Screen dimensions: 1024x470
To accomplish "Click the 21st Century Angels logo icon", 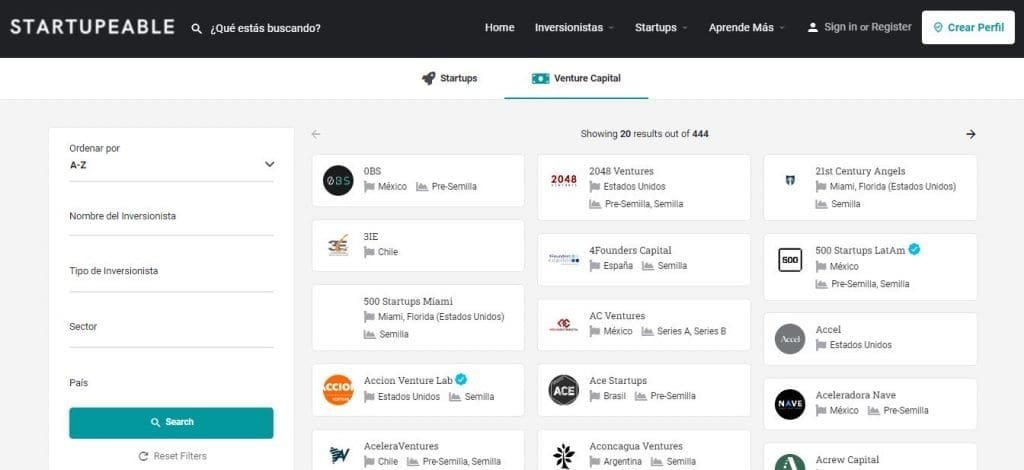I will pos(790,180).
